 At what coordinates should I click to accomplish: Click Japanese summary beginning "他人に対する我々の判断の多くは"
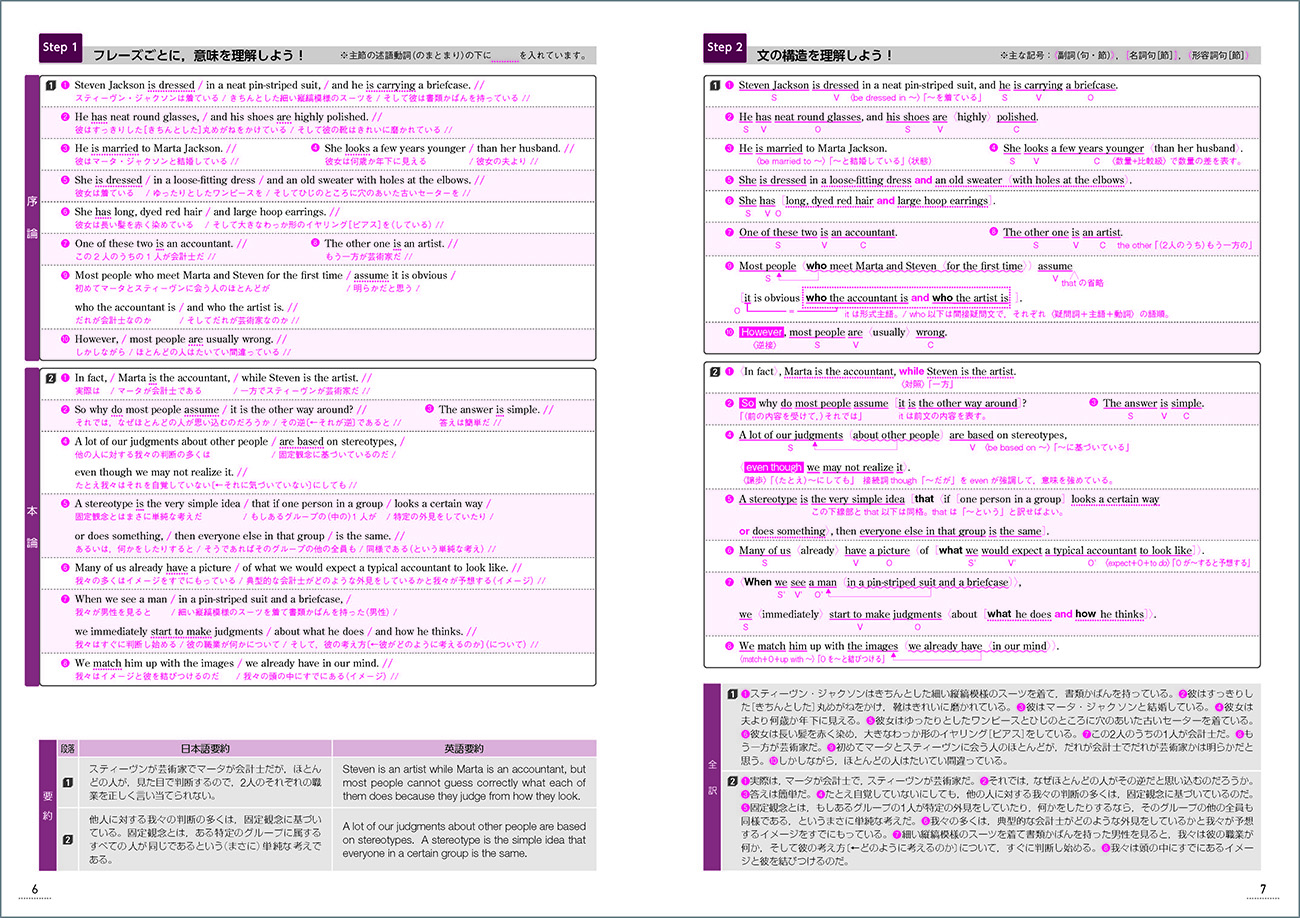pos(204,841)
